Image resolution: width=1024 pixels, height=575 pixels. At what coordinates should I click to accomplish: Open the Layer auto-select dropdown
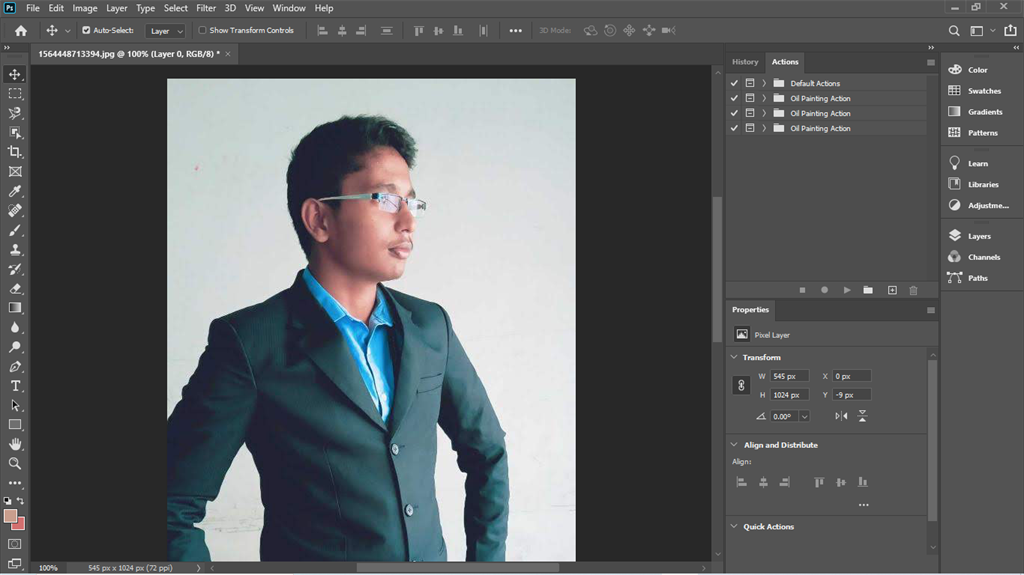(165, 31)
